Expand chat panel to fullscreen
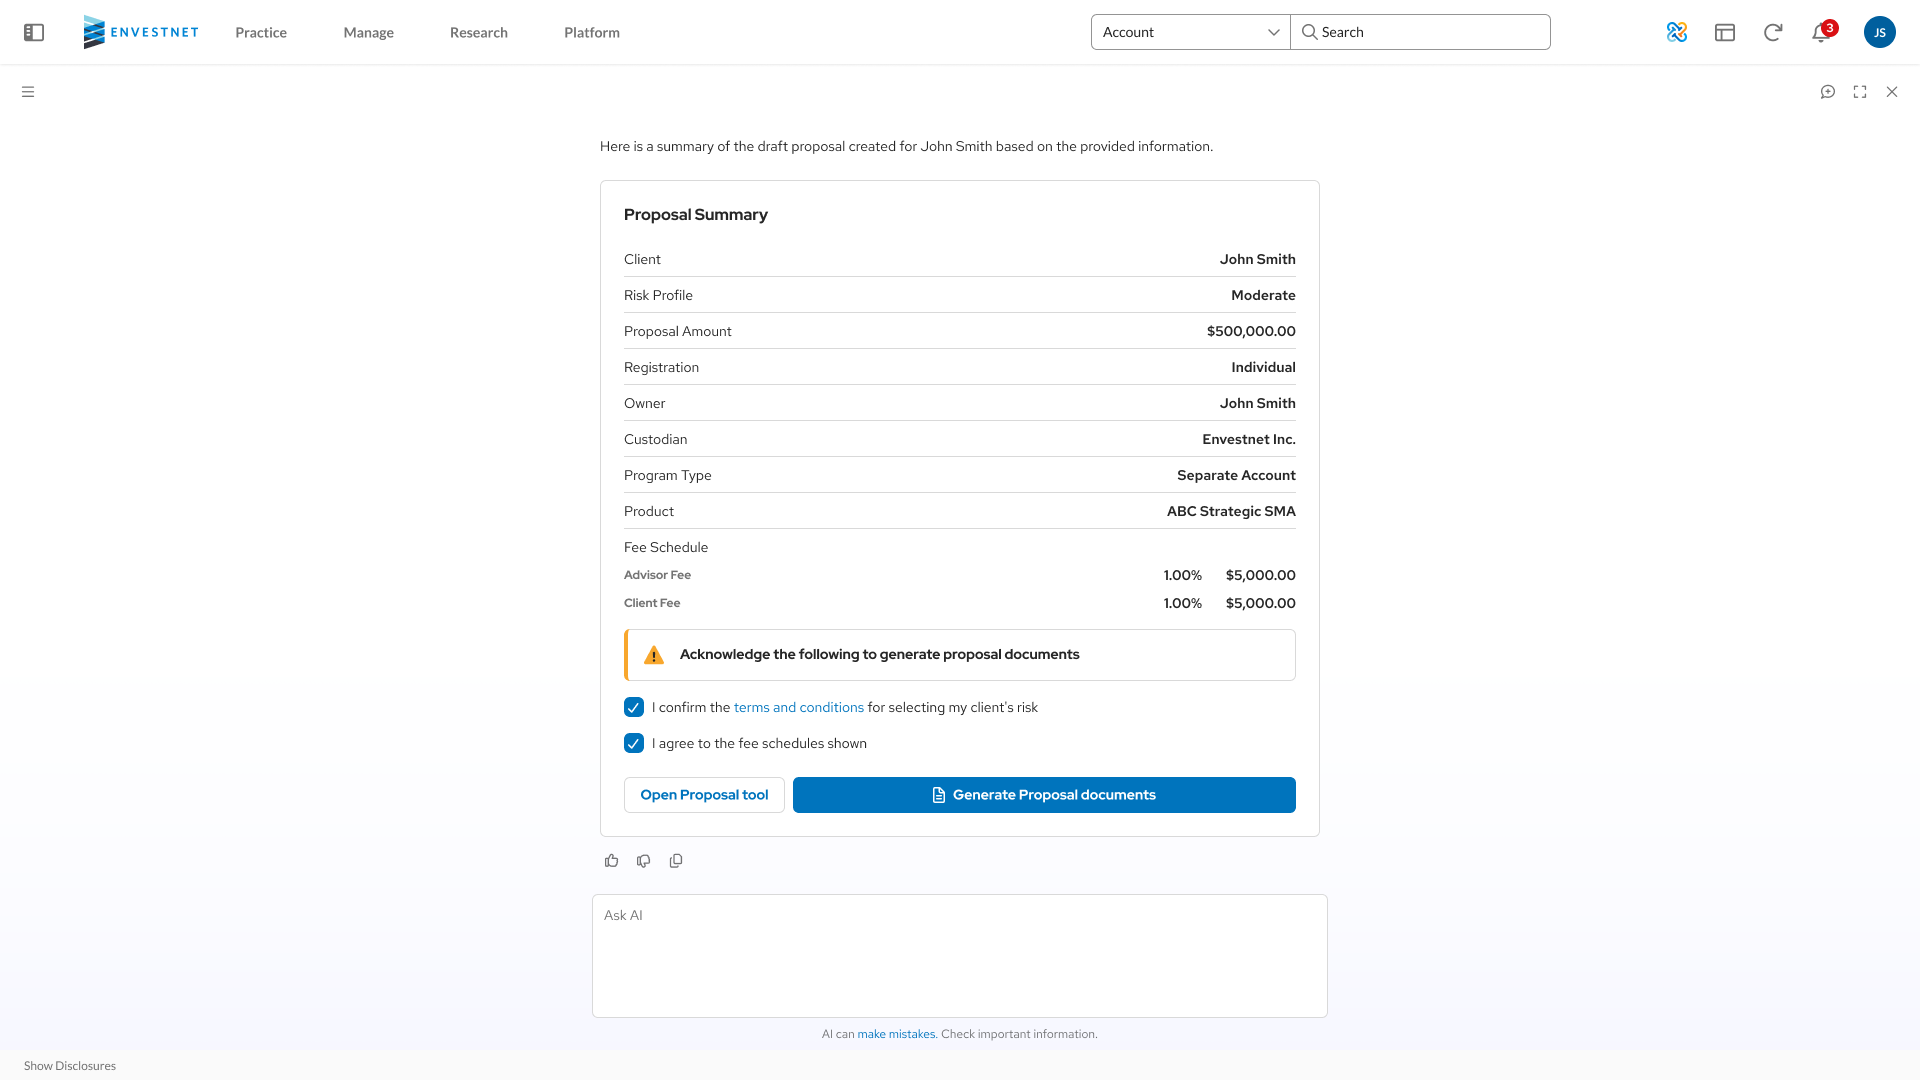Image resolution: width=1920 pixels, height=1080 pixels. pos(1860,92)
